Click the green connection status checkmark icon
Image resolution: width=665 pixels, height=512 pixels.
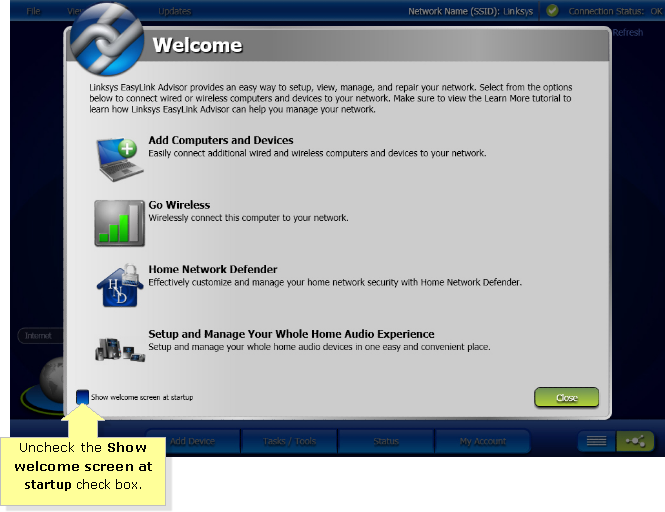click(552, 11)
